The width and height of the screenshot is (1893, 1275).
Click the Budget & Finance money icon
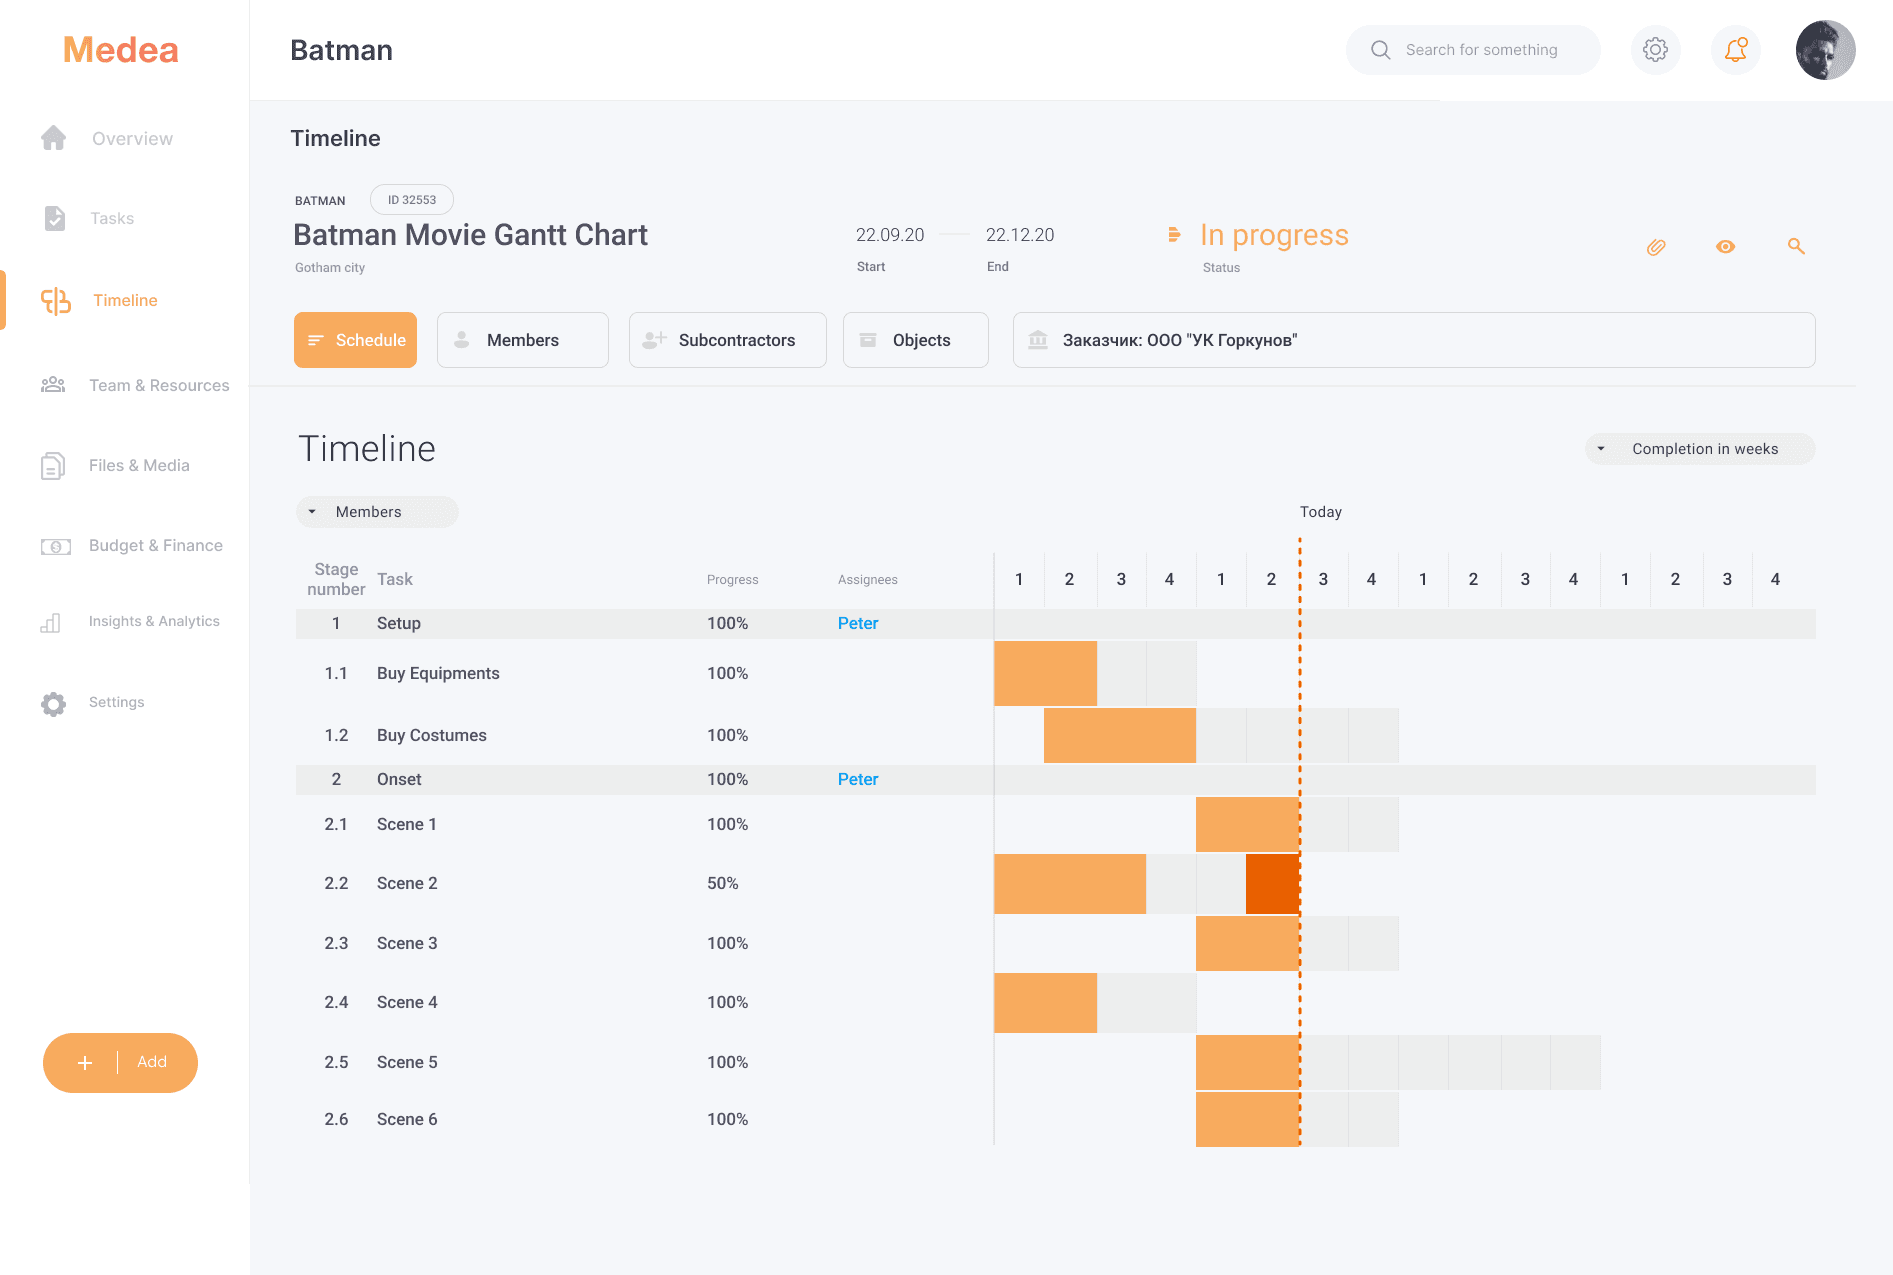click(55, 546)
